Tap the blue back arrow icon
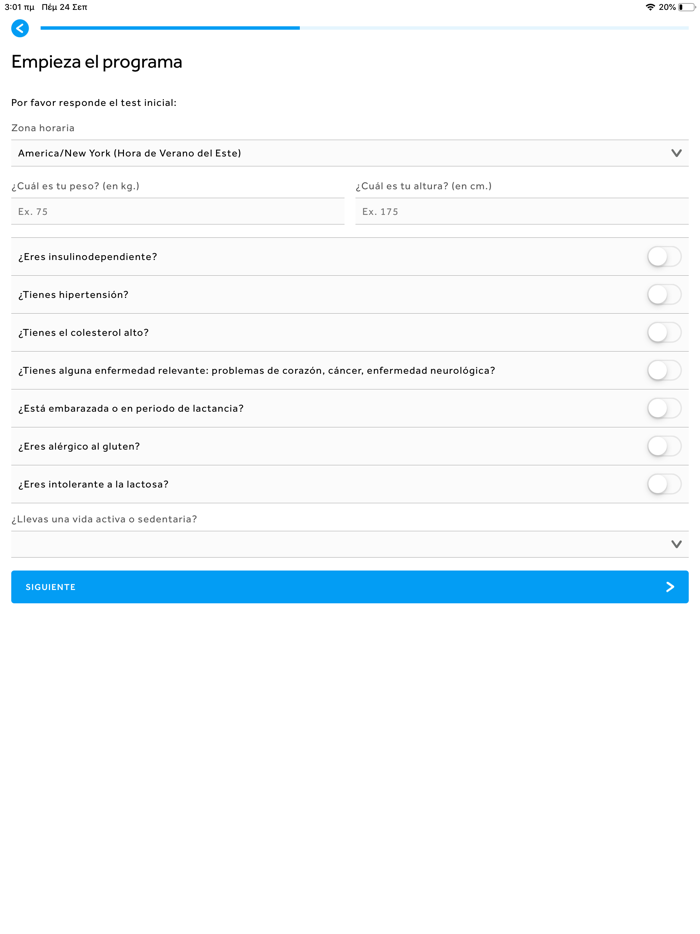700x934 pixels. point(20,28)
